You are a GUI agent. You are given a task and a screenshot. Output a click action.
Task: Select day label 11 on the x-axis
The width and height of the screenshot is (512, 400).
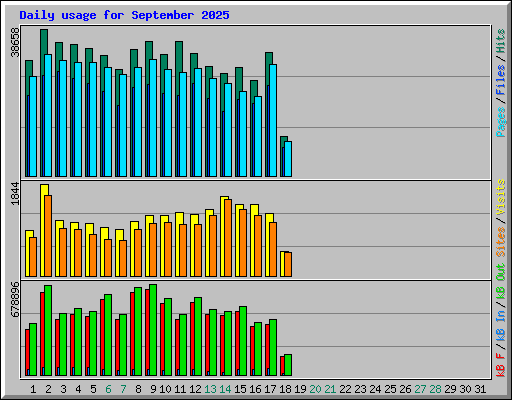click(x=180, y=389)
